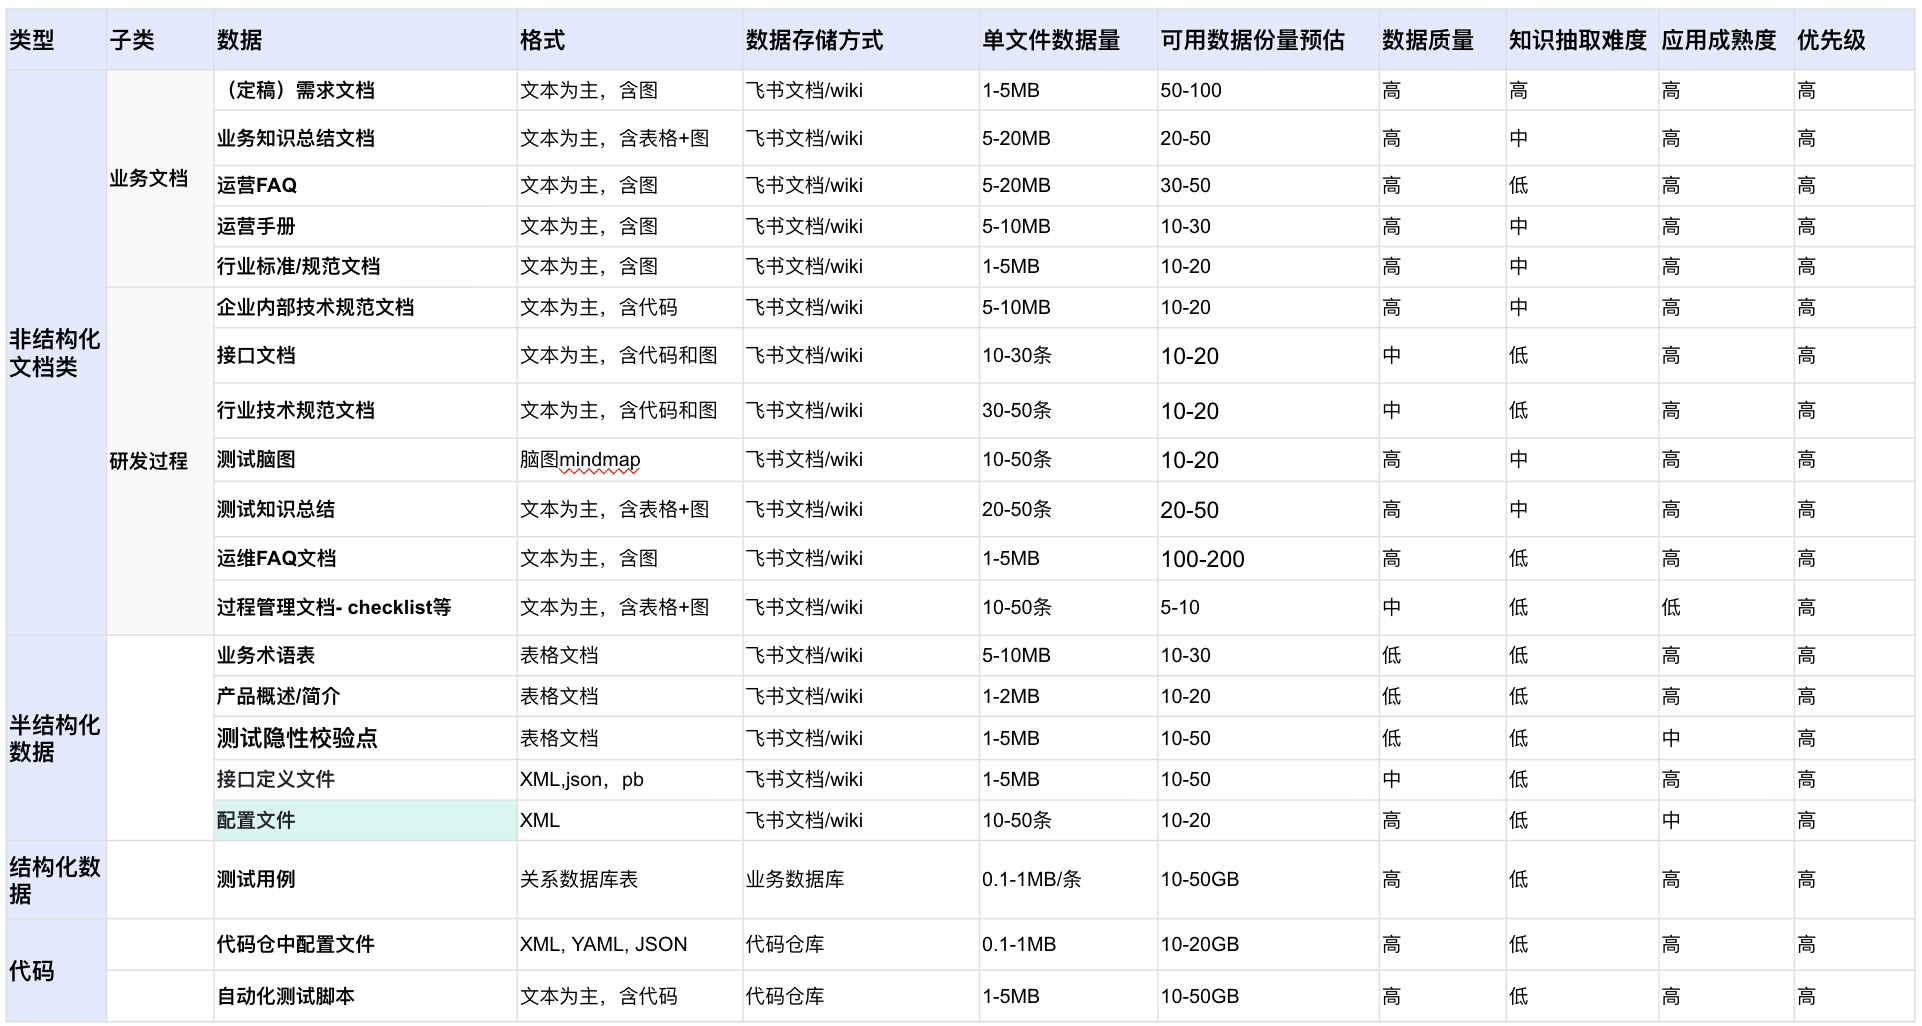Screen dimensions: 1922x1026
Task: Click the 过程管理文档- checklist等 cell
Action: (x=334, y=608)
